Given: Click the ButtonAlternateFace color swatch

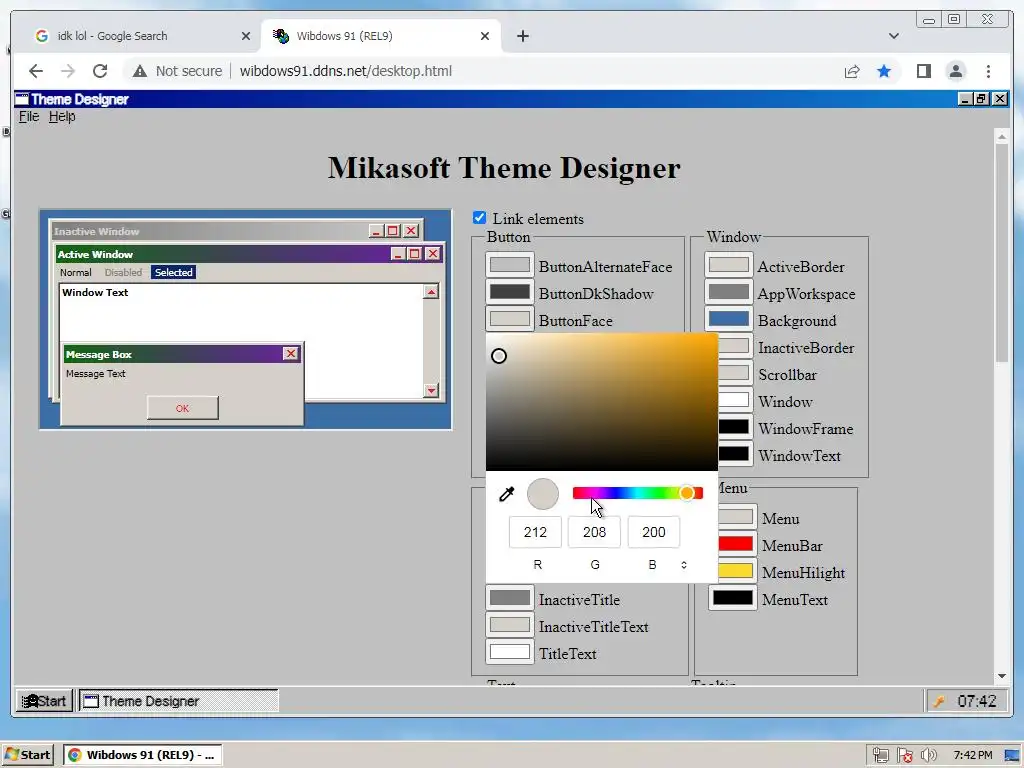Looking at the screenshot, I should point(509,265).
